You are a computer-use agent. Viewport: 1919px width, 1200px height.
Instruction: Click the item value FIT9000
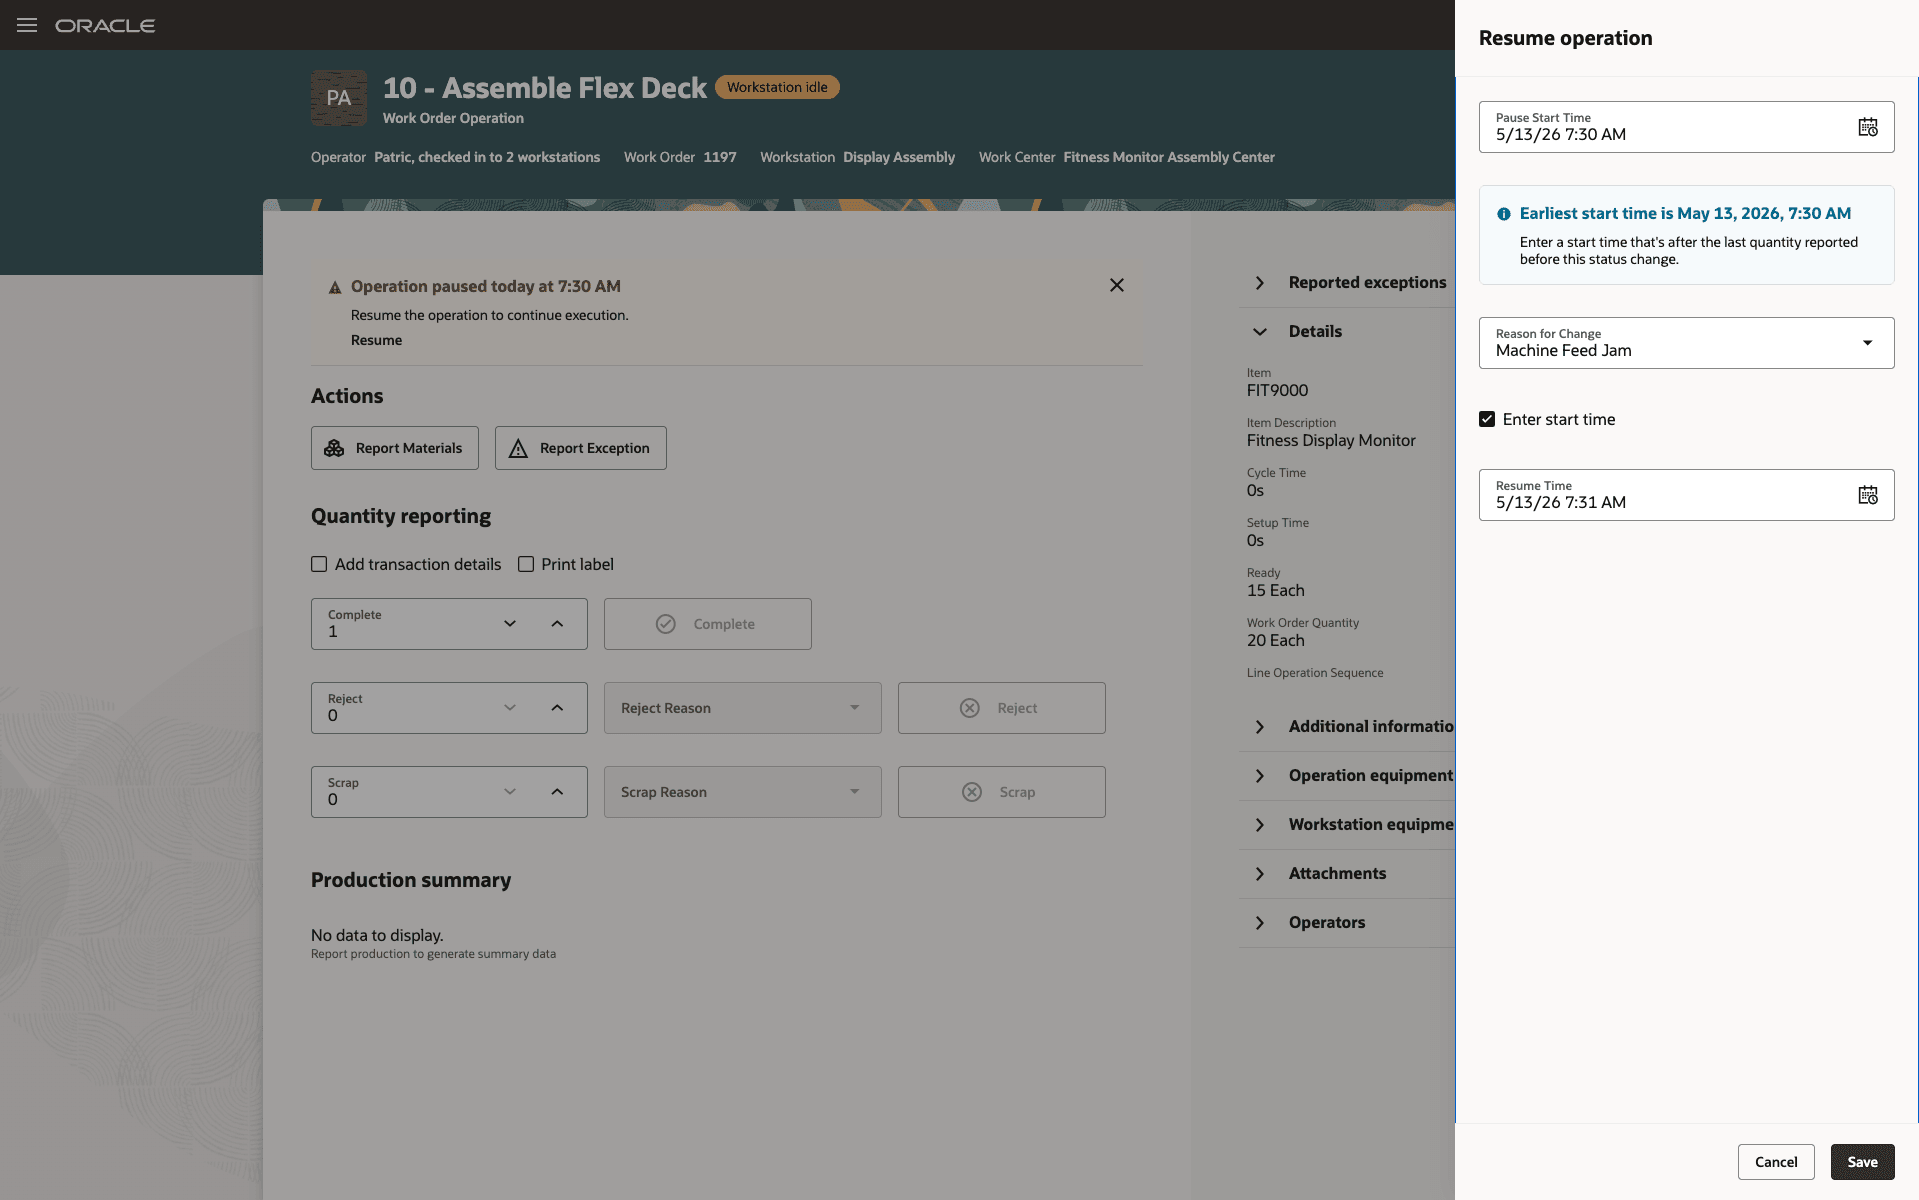click(1277, 390)
